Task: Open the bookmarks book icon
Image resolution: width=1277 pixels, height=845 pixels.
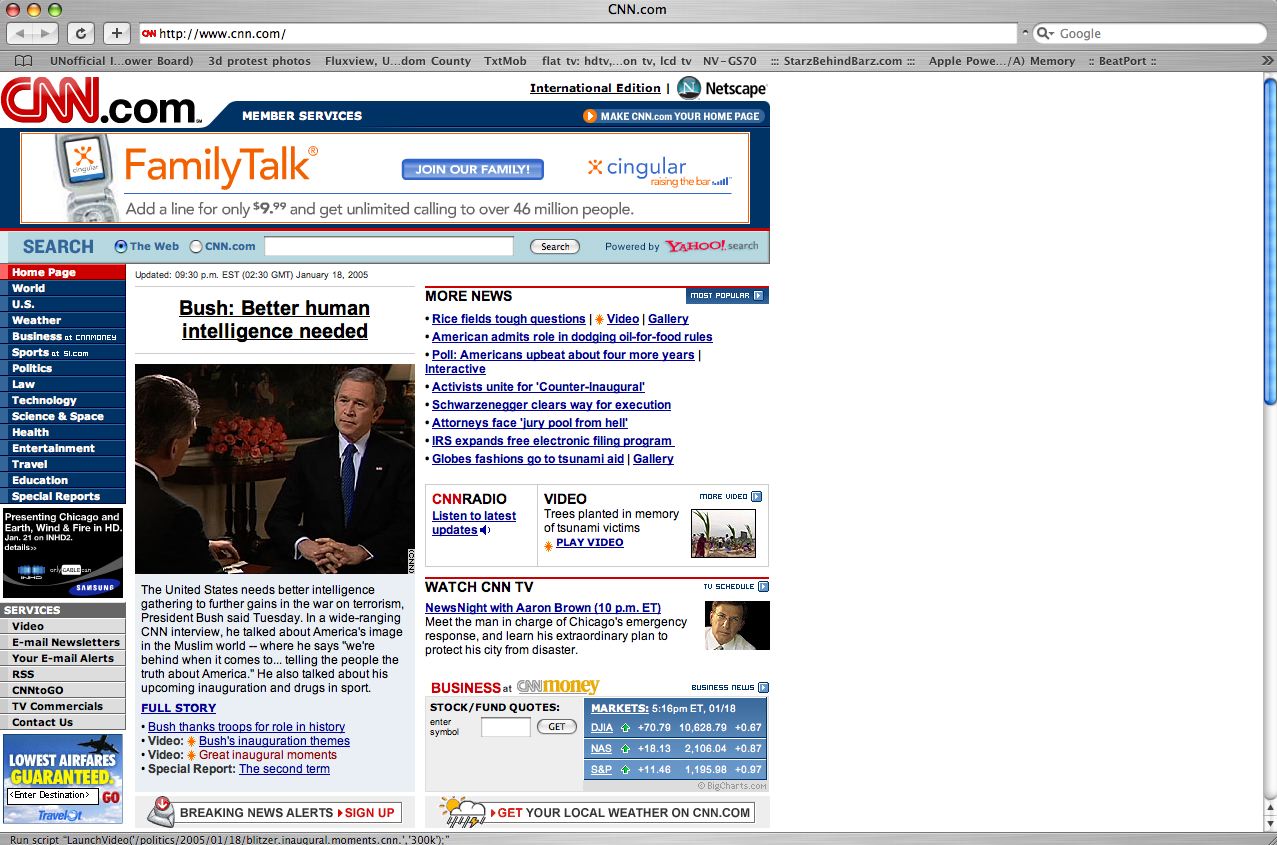Action: [x=23, y=61]
